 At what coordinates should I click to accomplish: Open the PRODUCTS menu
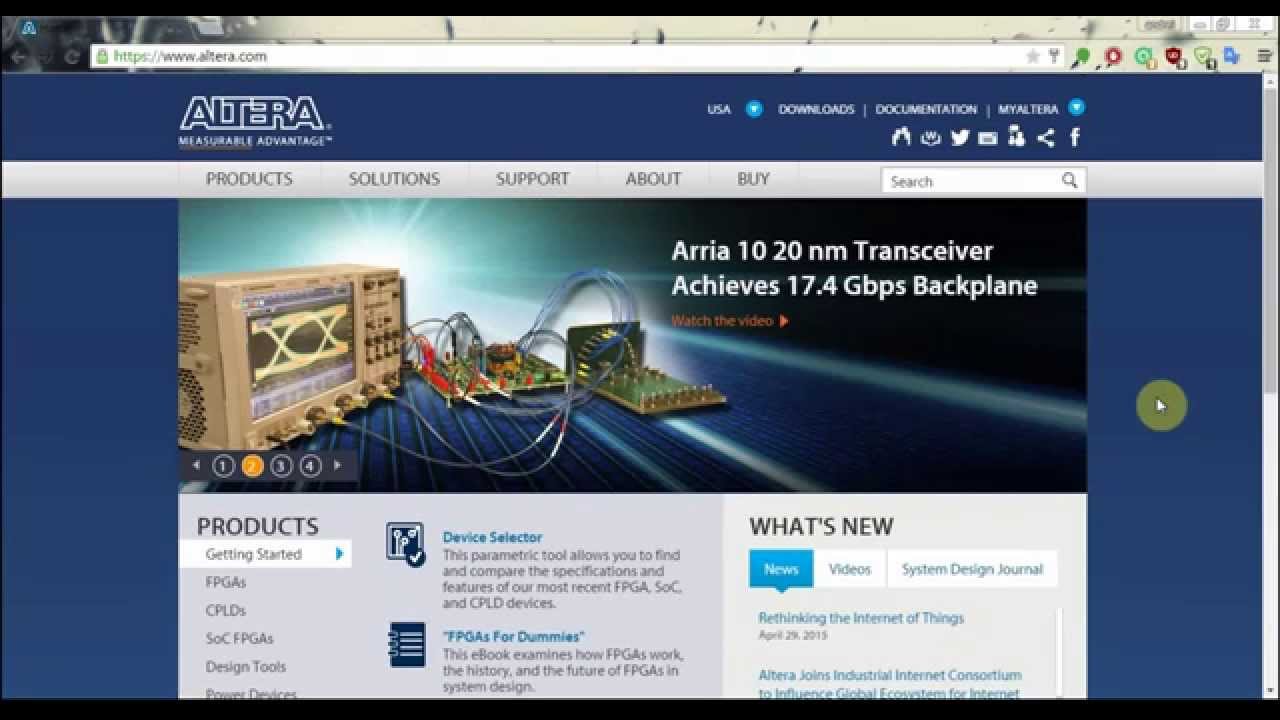pyautogui.click(x=249, y=179)
